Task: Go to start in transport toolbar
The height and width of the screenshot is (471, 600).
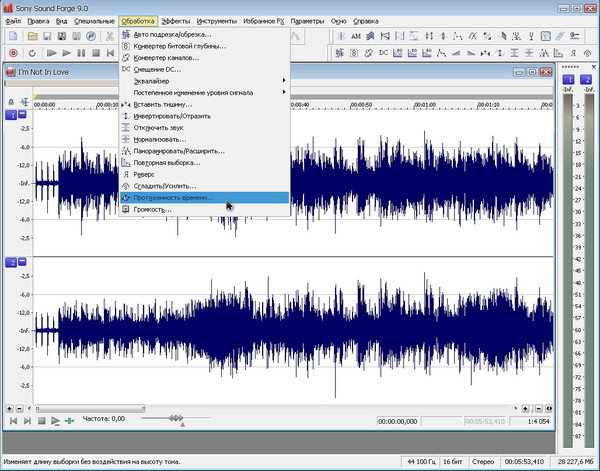Action: [x=111, y=53]
